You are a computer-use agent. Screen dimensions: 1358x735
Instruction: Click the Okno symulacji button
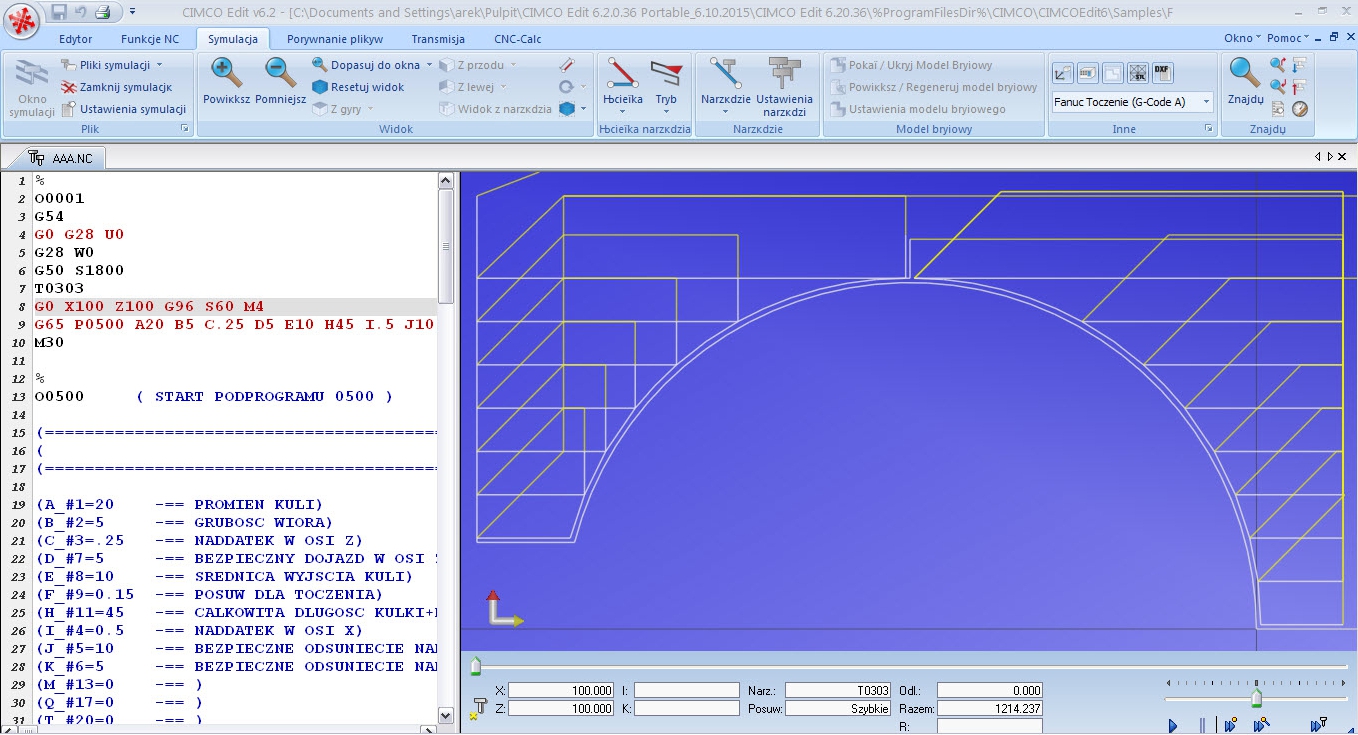[x=32, y=87]
